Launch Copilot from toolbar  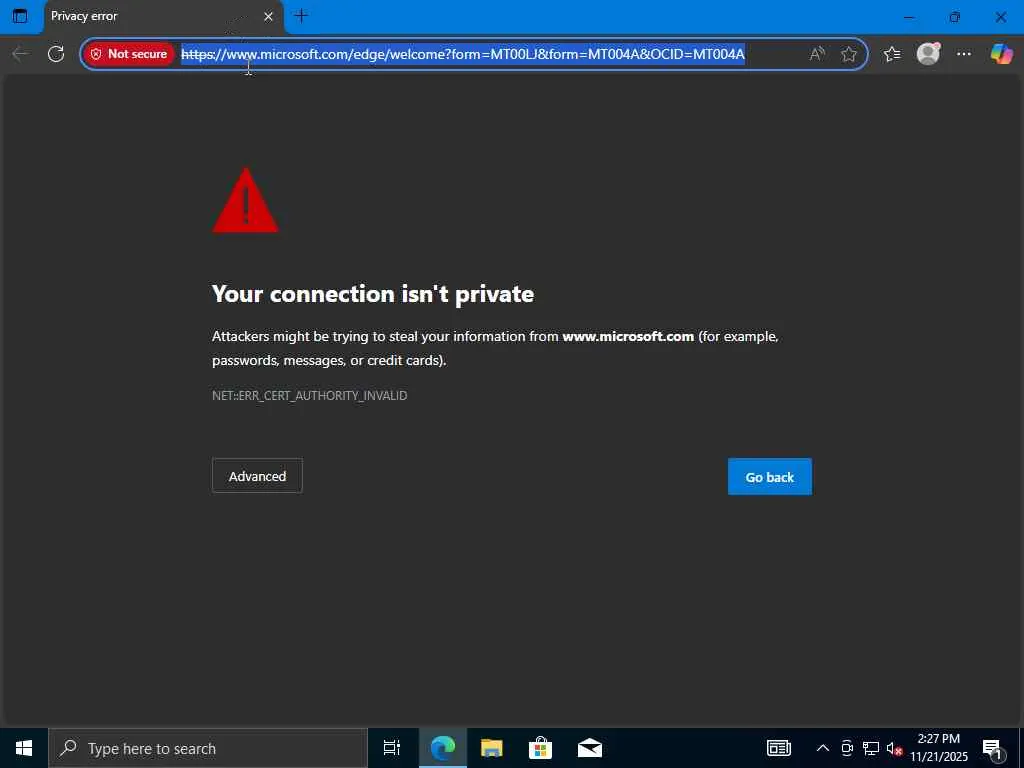[1000, 54]
